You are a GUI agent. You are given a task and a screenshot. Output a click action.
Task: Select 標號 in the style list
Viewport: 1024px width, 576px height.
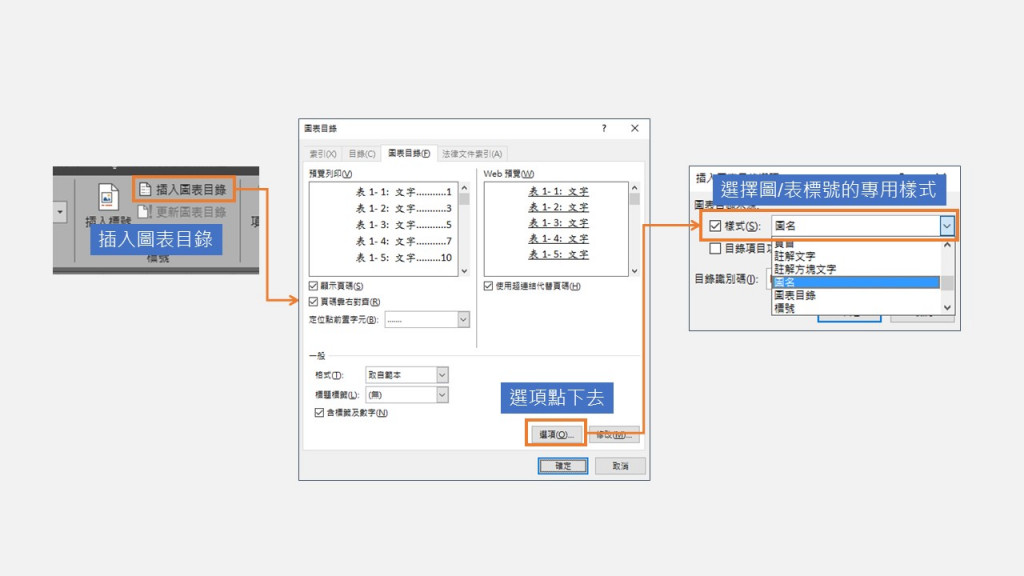pos(784,308)
